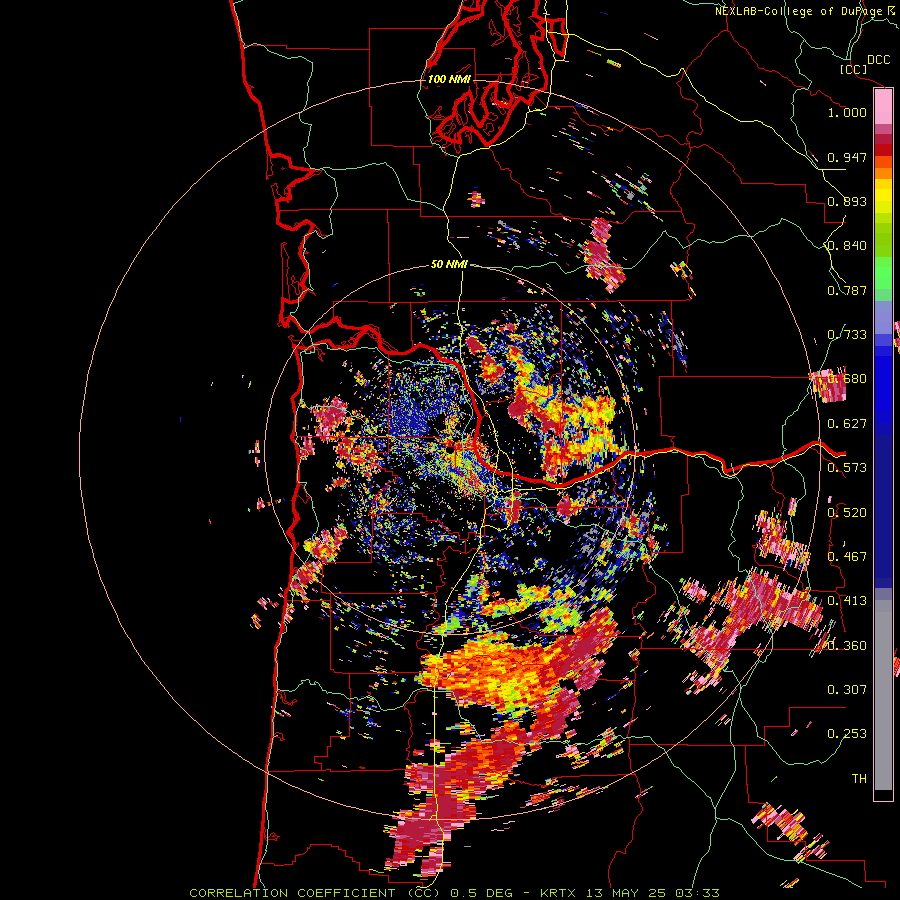
Task: Click the 0.787 scale value
Action: [847, 290]
